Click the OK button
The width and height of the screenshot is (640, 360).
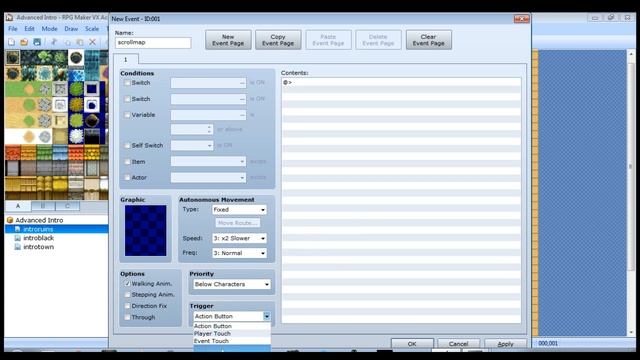click(x=412, y=344)
